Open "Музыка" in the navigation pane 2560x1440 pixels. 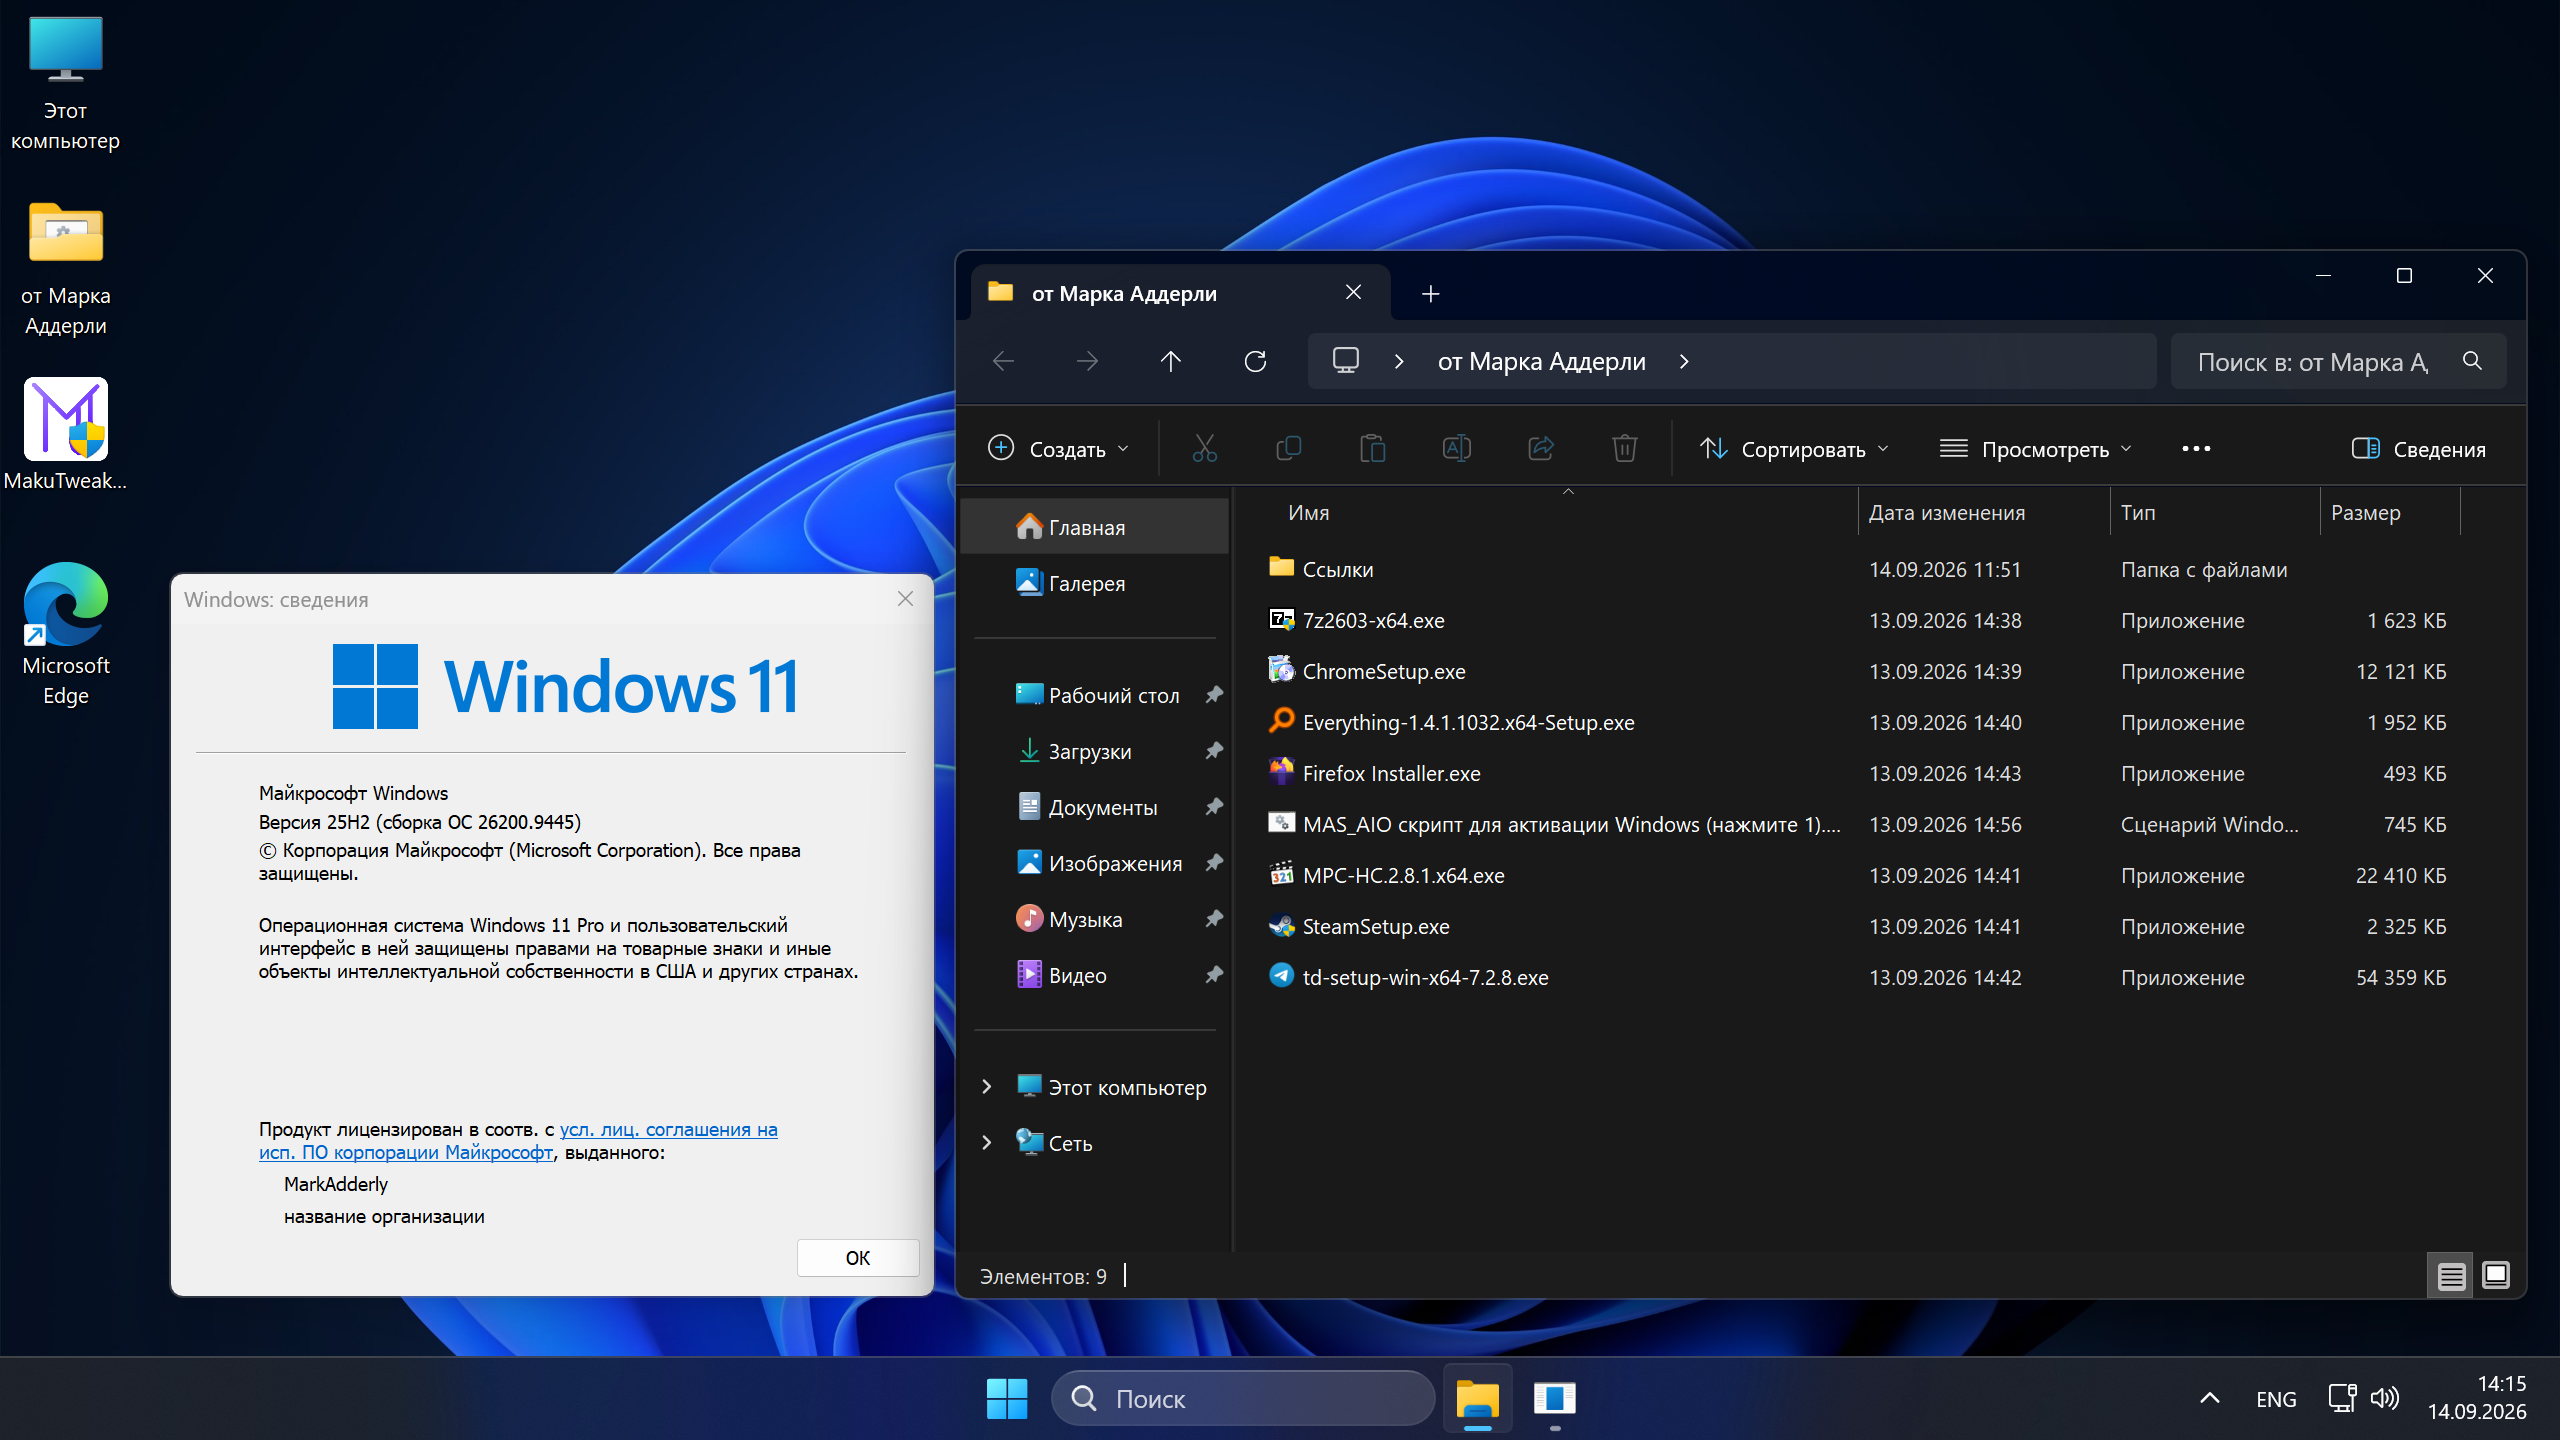tap(1095, 919)
